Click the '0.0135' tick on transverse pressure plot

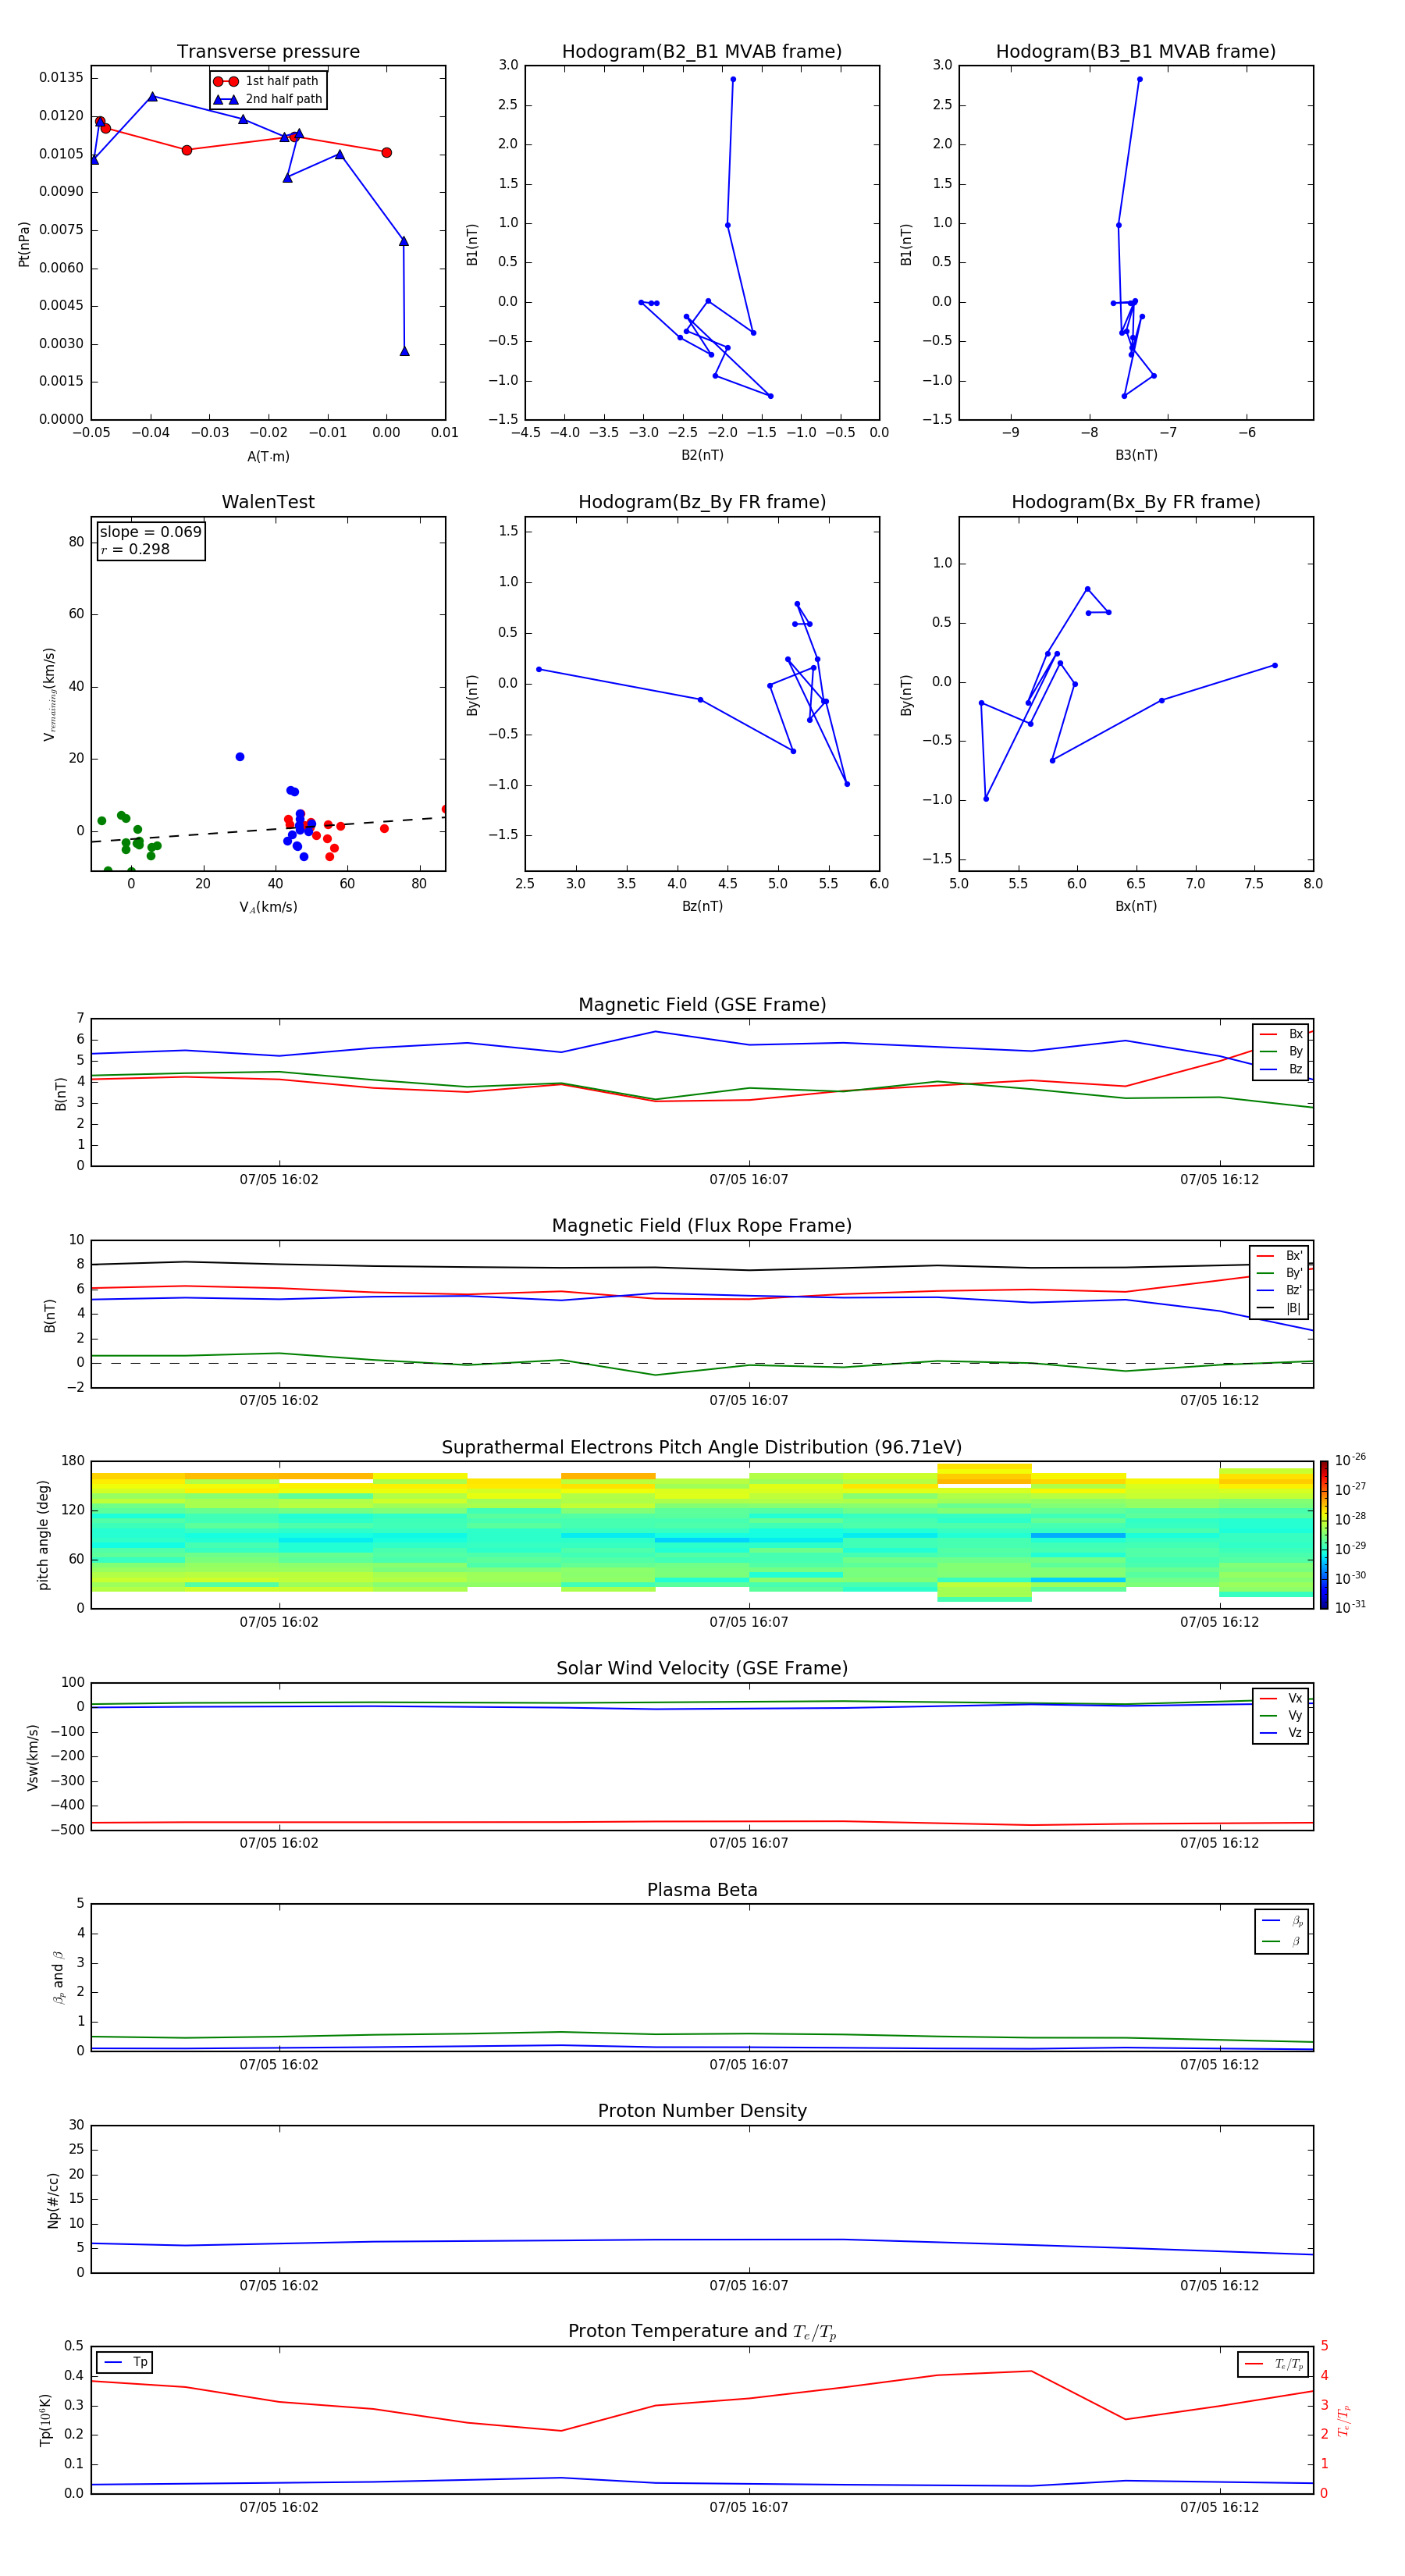tap(62, 78)
